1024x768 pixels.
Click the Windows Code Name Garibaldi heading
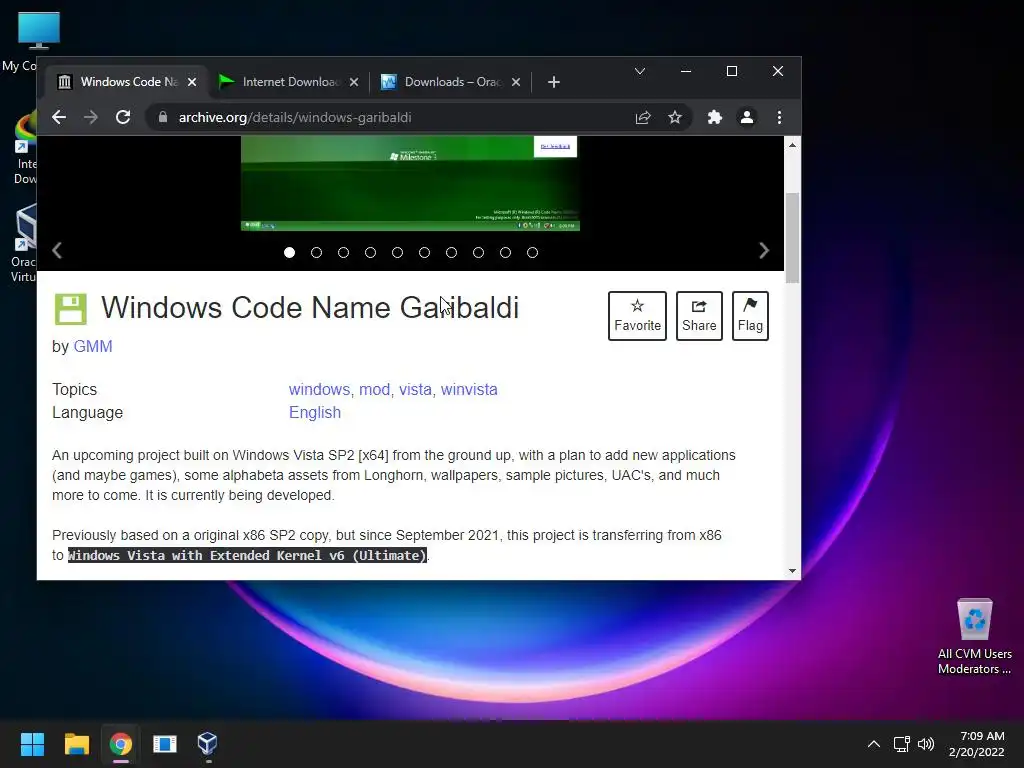(310, 308)
